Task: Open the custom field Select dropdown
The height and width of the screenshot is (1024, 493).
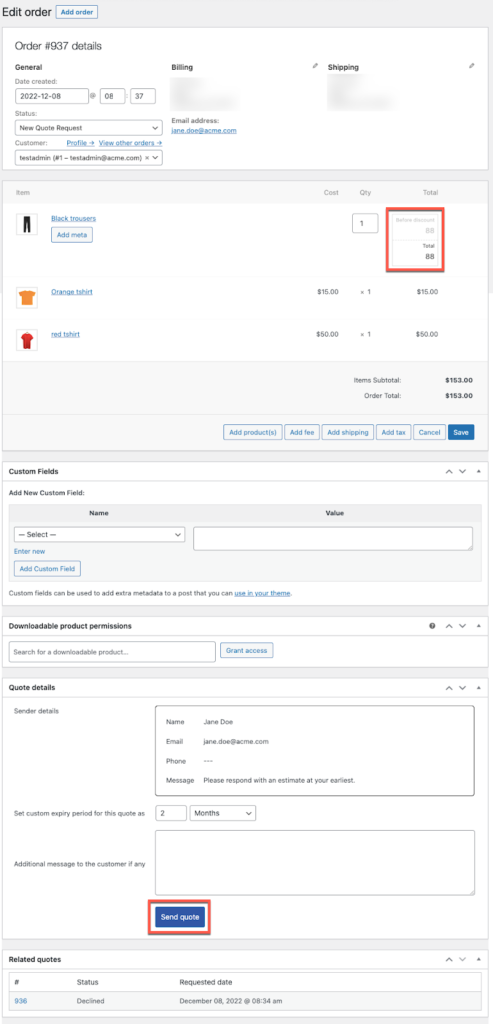Action: click(x=99, y=534)
